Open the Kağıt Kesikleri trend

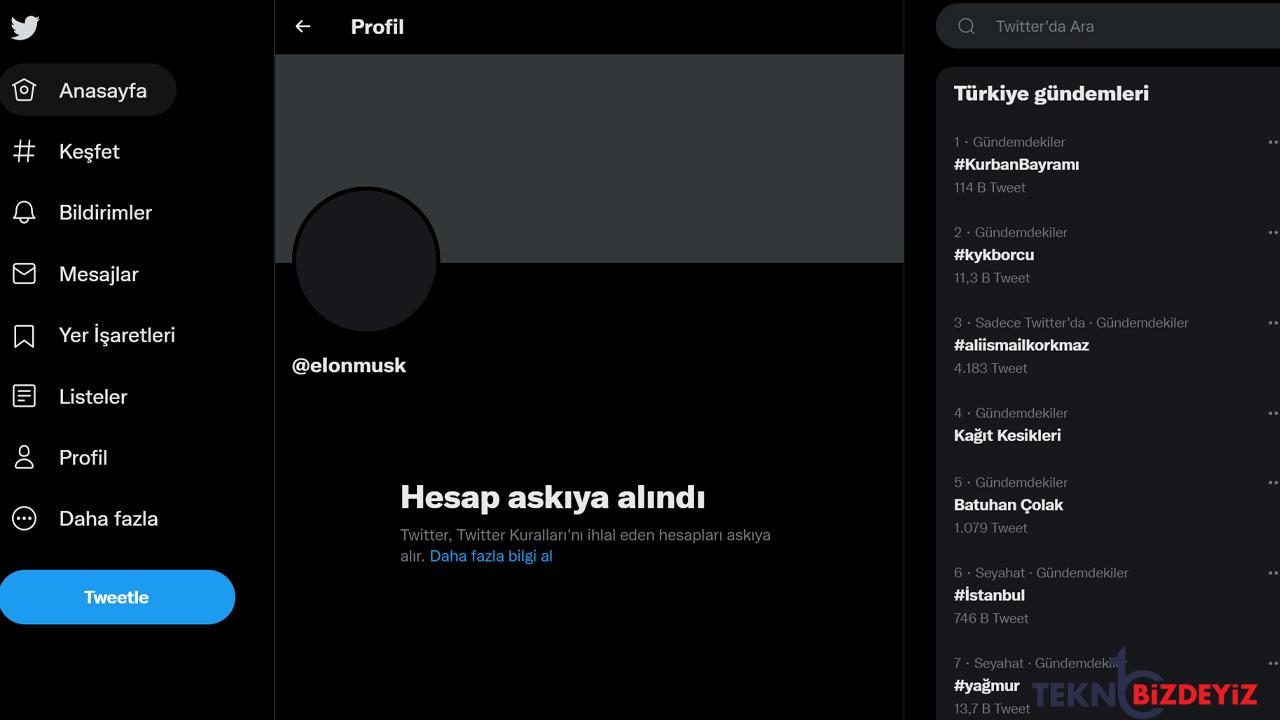pyautogui.click(x=1007, y=435)
